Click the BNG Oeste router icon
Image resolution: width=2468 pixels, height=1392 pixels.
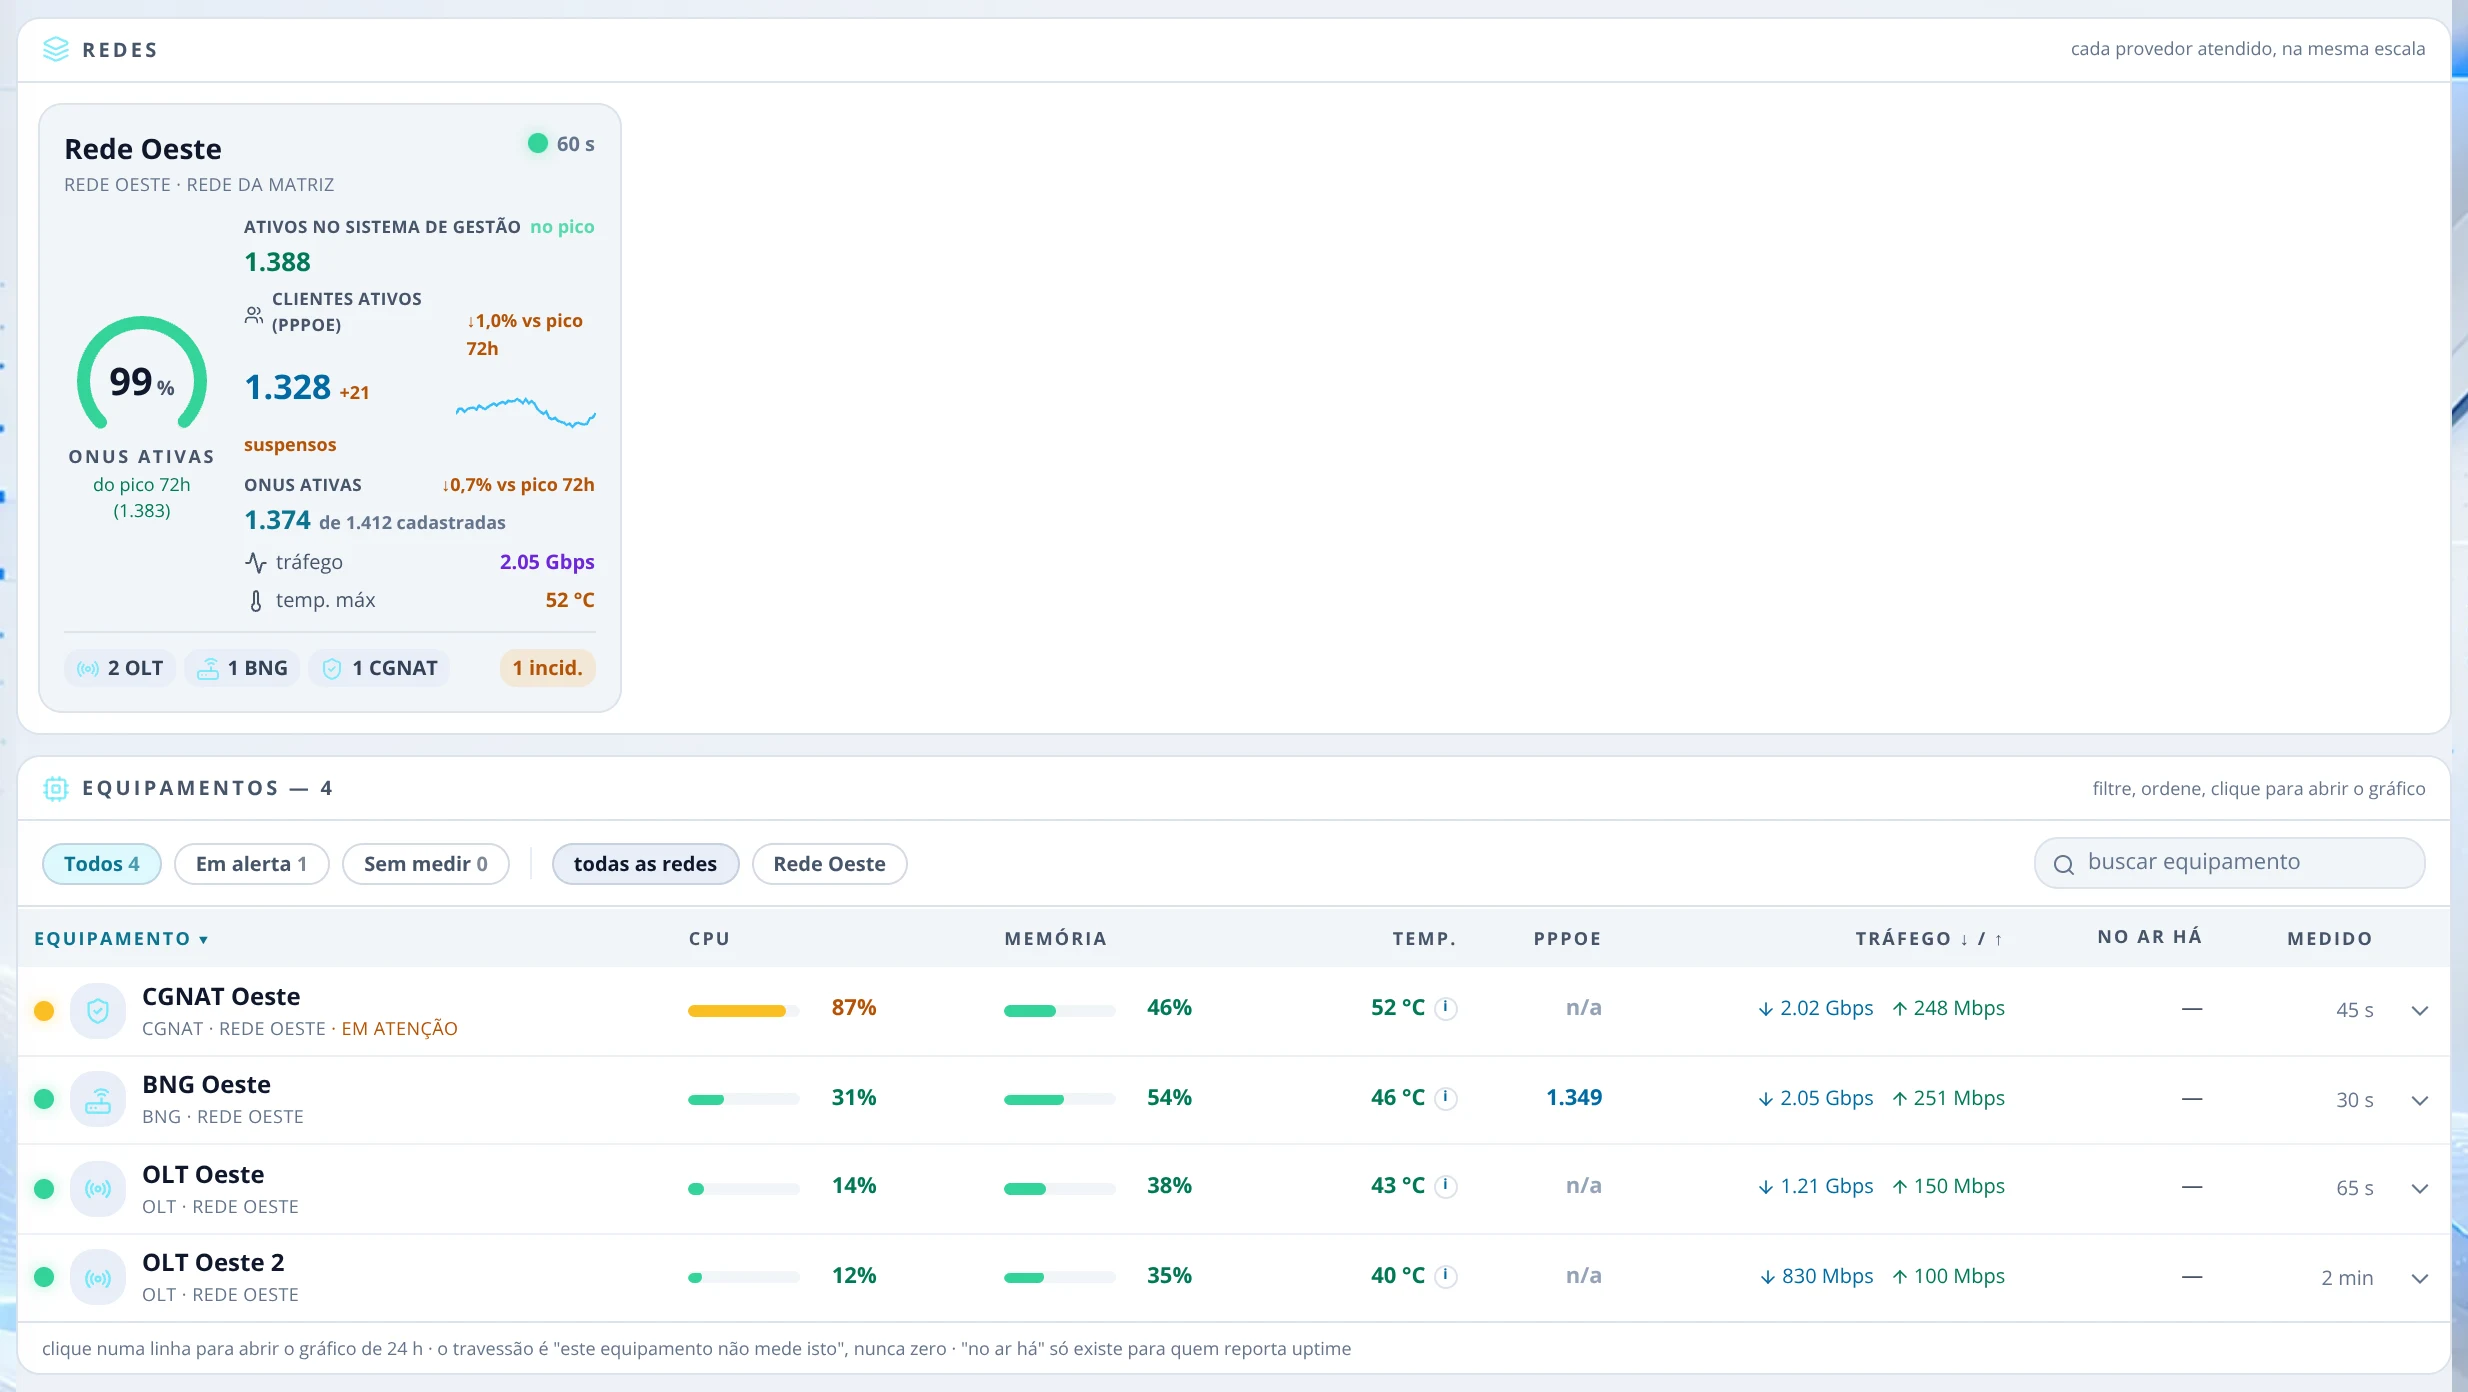point(98,1099)
